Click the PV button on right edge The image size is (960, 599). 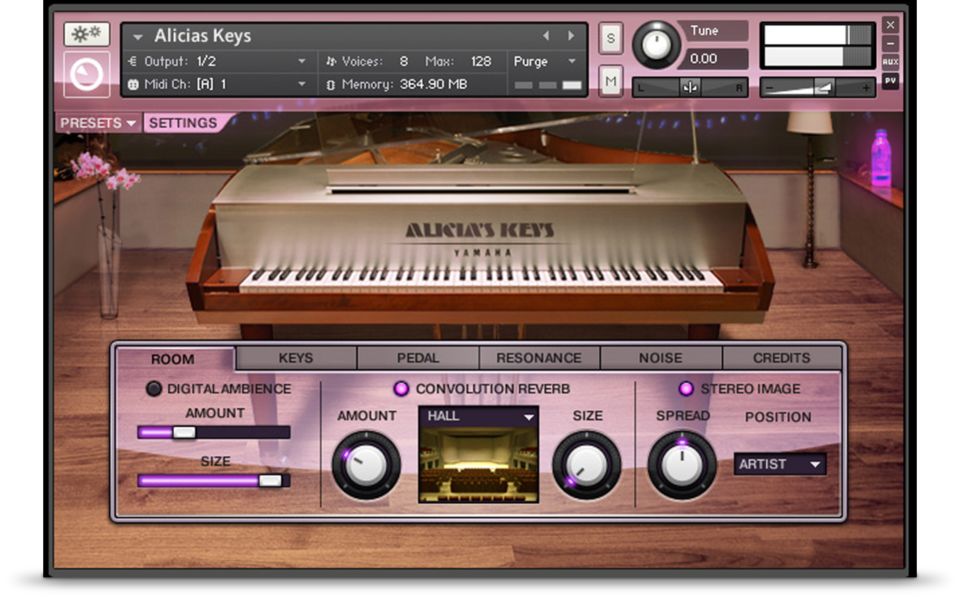coord(890,81)
